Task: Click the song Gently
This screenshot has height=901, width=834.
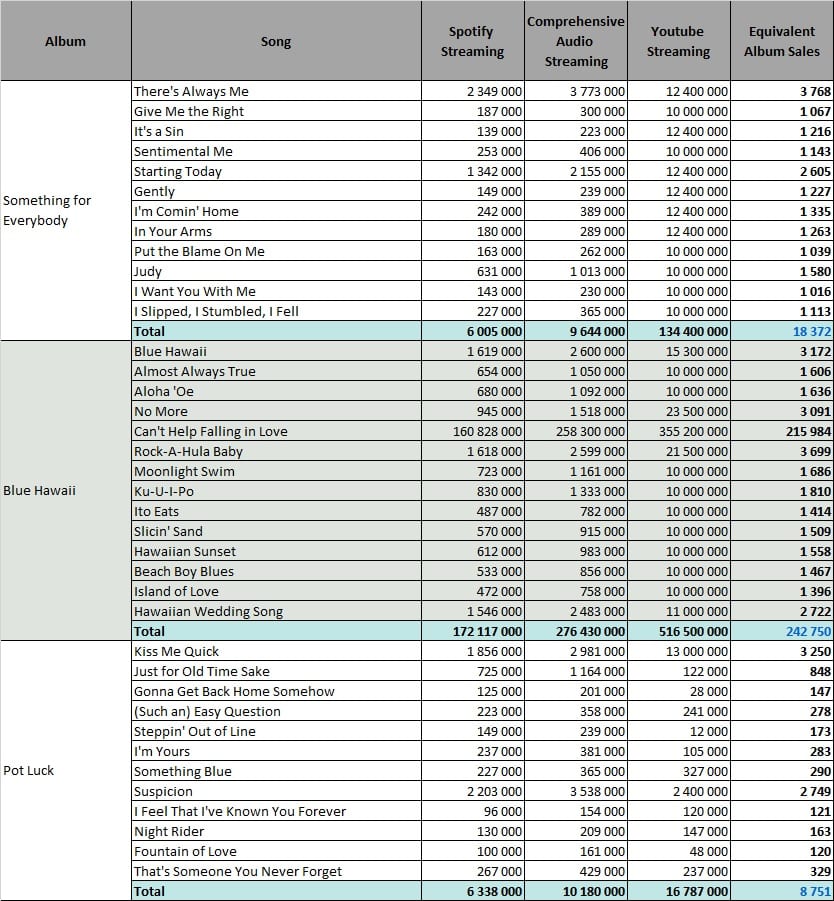Action: 276,191
